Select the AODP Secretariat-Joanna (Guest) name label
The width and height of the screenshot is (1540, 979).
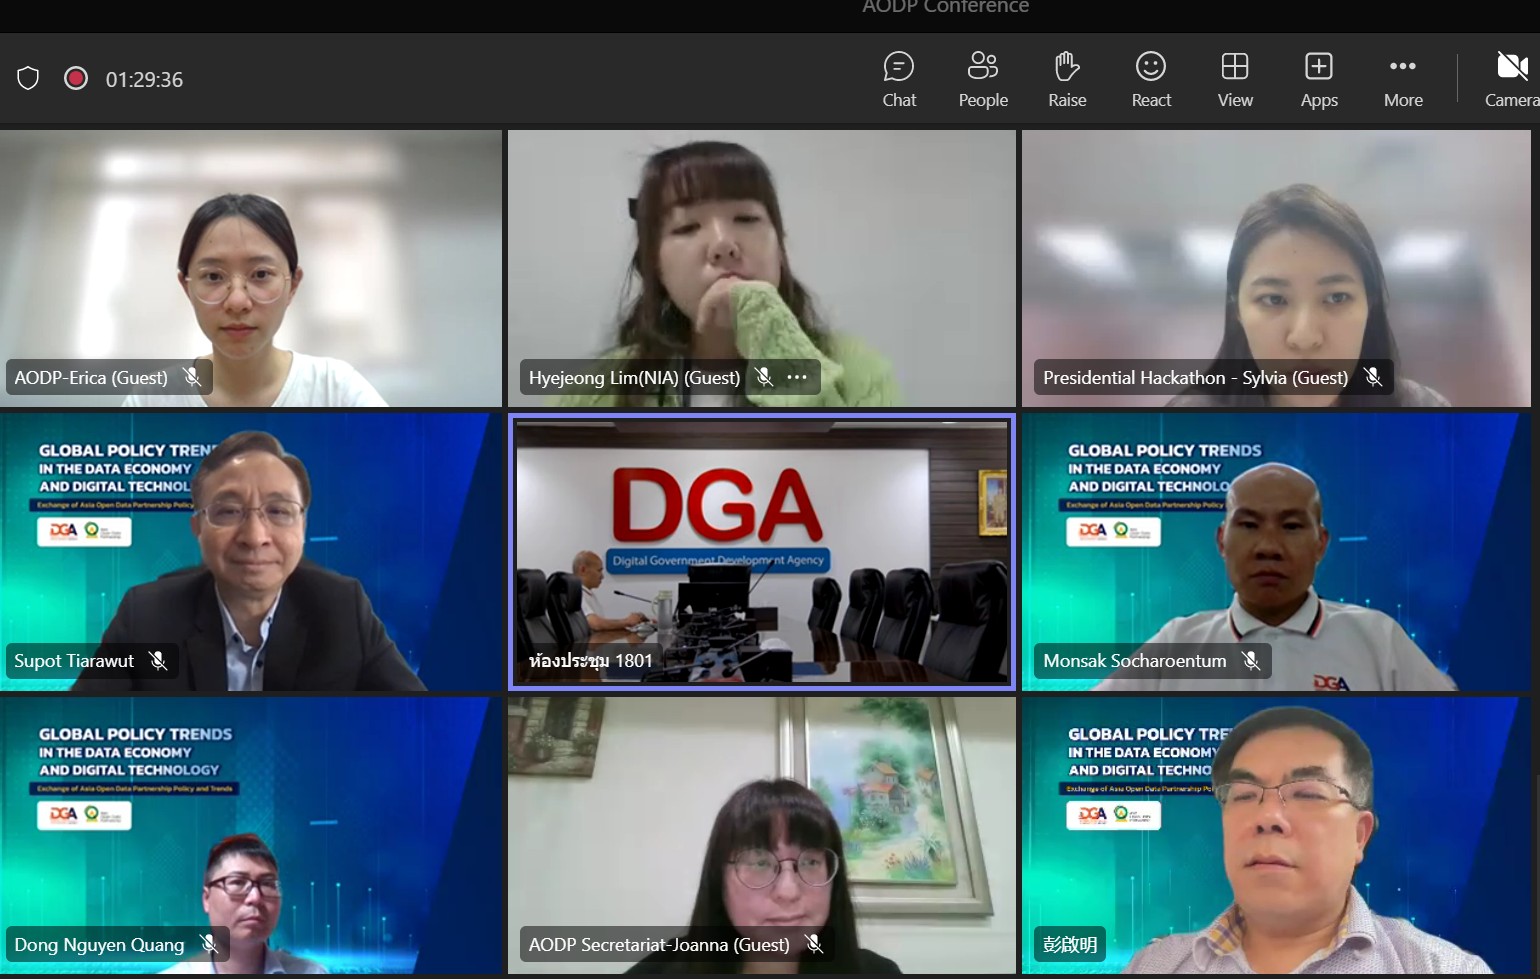pyautogui.click(x=659, y=945)
